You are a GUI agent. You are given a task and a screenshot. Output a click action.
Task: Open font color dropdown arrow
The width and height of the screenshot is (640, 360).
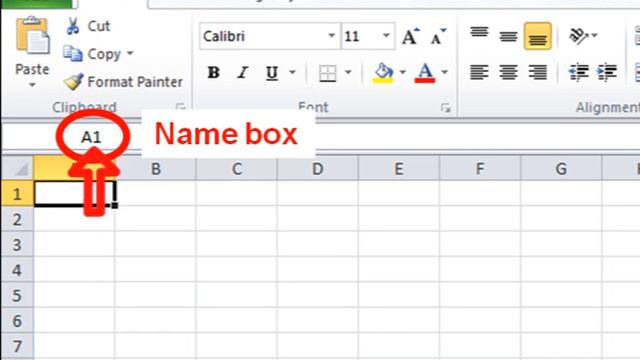pos(444,73)
